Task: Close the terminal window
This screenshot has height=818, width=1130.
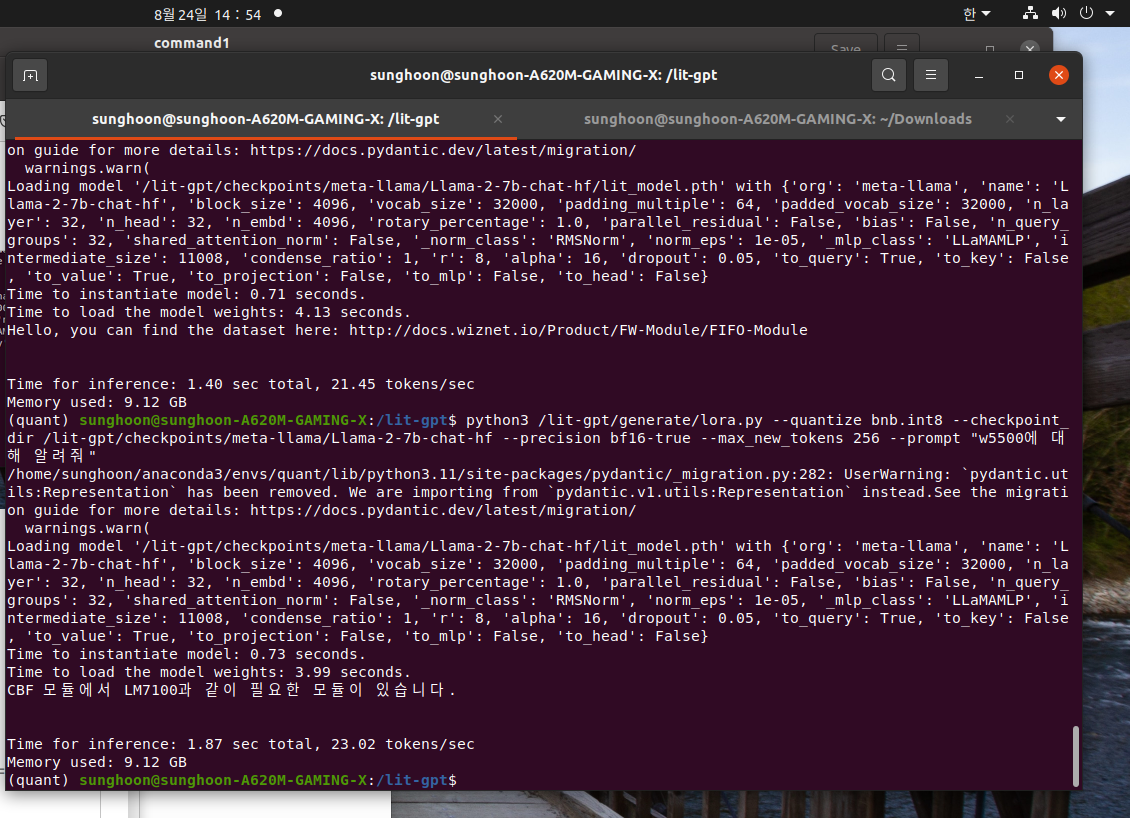Action: 1059,75
